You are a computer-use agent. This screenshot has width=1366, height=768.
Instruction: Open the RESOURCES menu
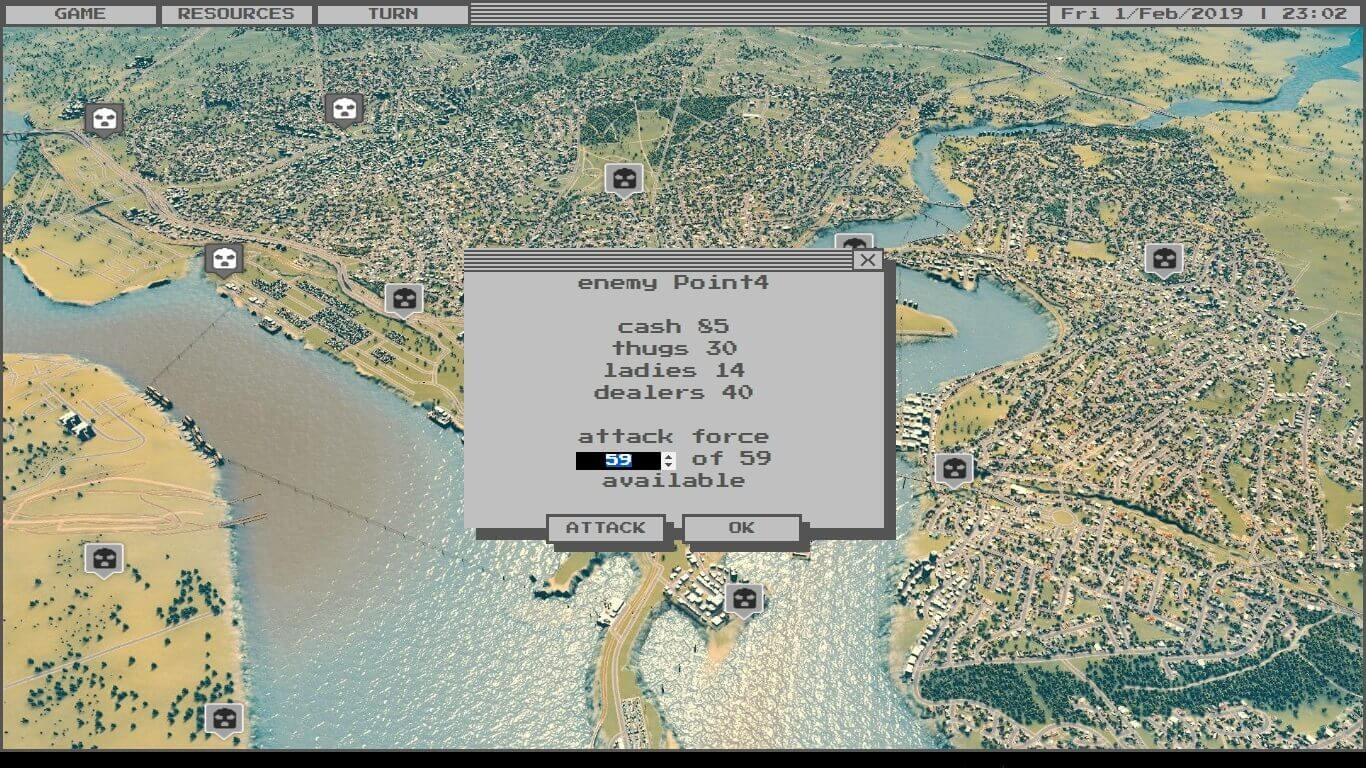(236, 14)
